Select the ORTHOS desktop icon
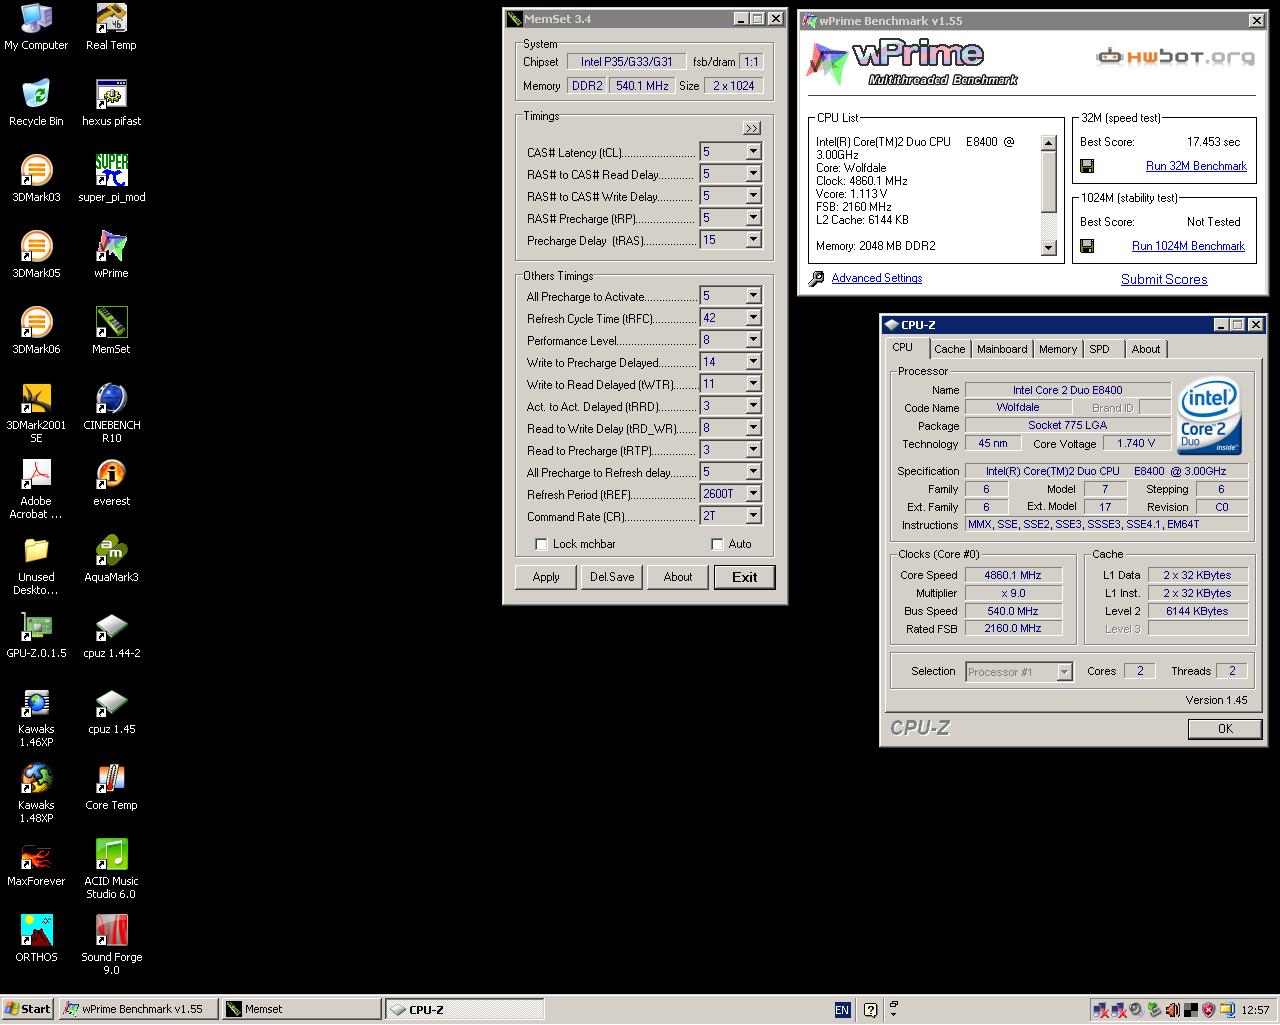The width and height of the screenshot is (1280, 1025). point(36,940)
